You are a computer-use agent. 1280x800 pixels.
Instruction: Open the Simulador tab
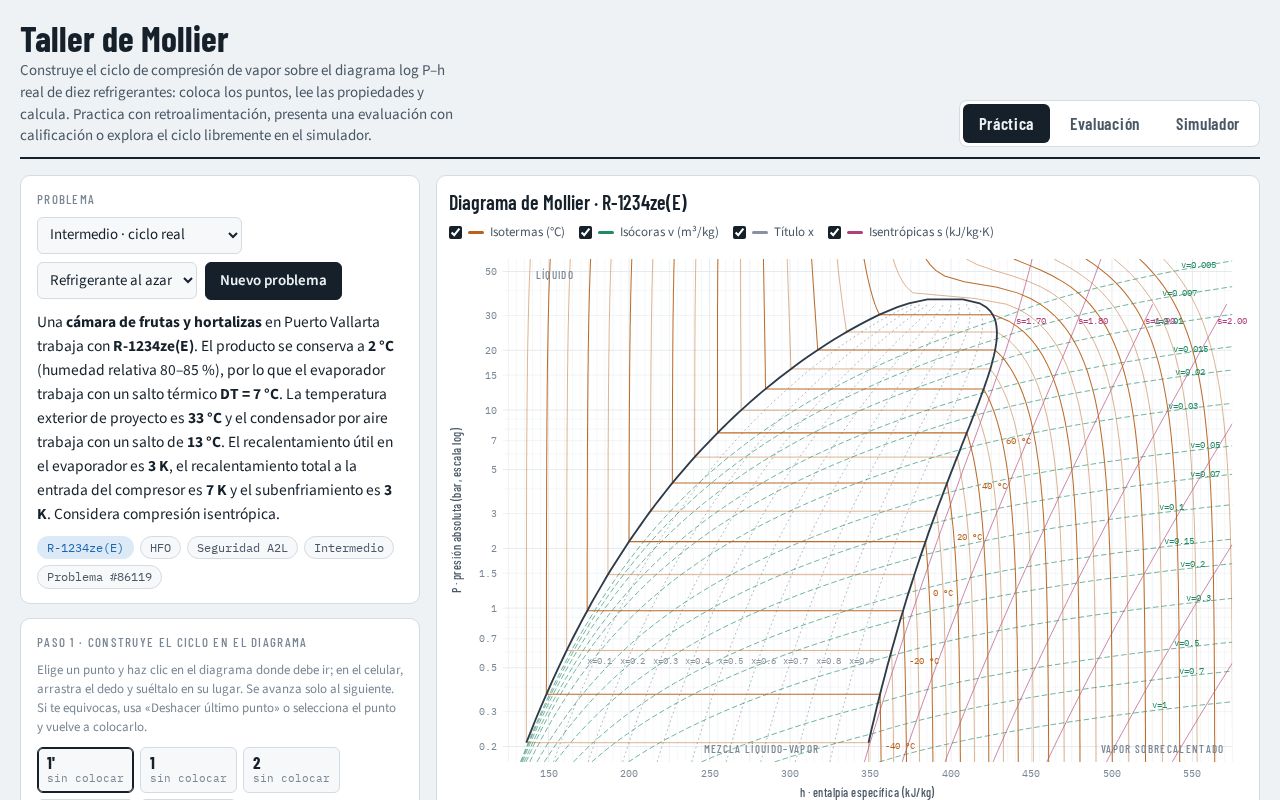coord(1207,124)
